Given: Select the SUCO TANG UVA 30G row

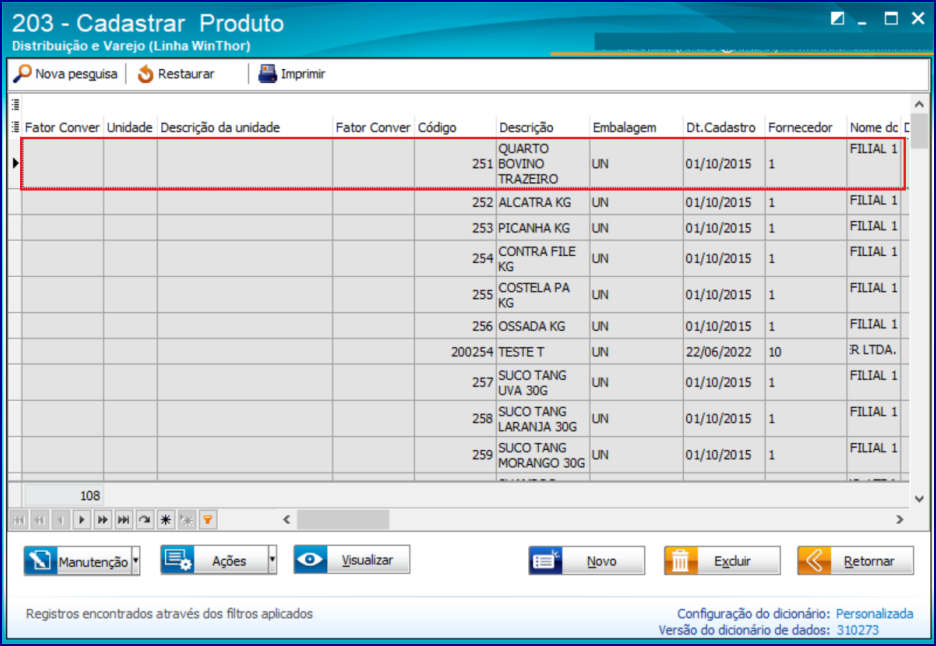Looking at the screenshot, I should (460, 383).
